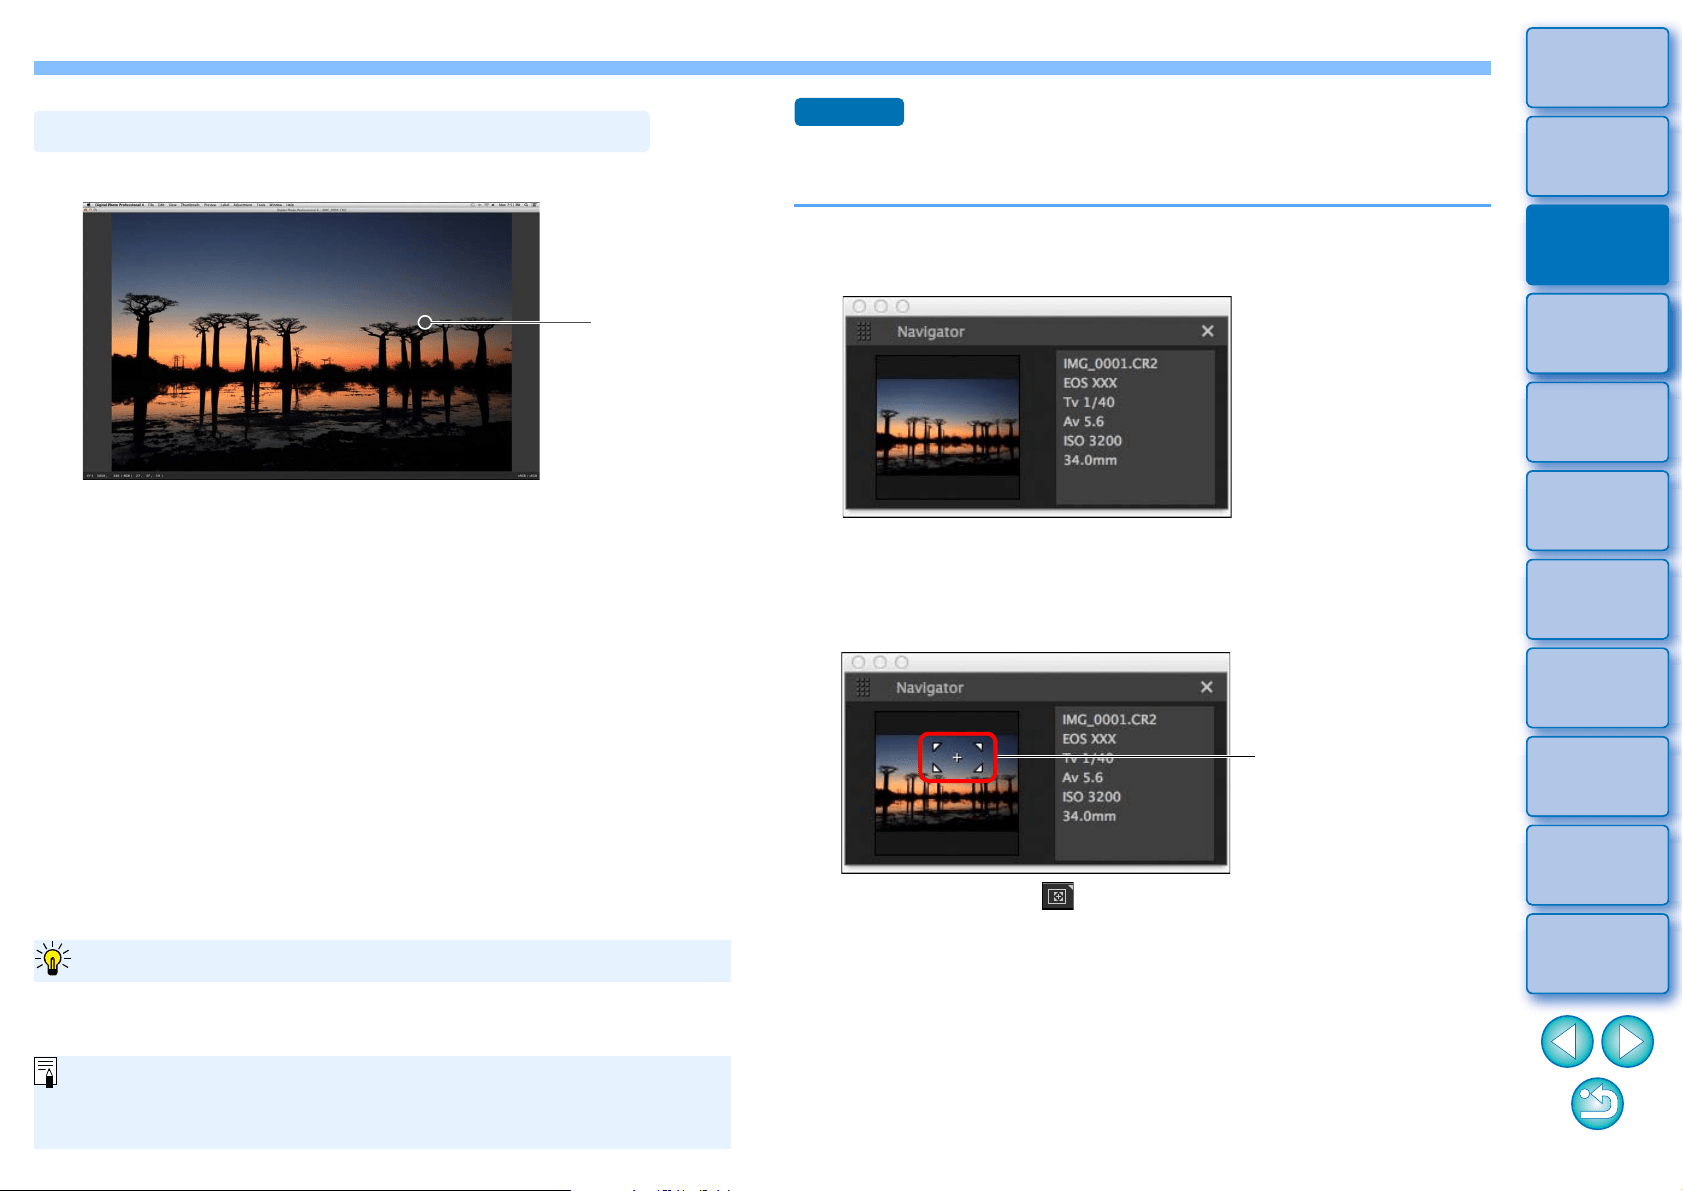Click the grip dots icon on the upper Navigator
Image resolution: width=1683 pixels, height=1191 pixels.
coord(864,331)
